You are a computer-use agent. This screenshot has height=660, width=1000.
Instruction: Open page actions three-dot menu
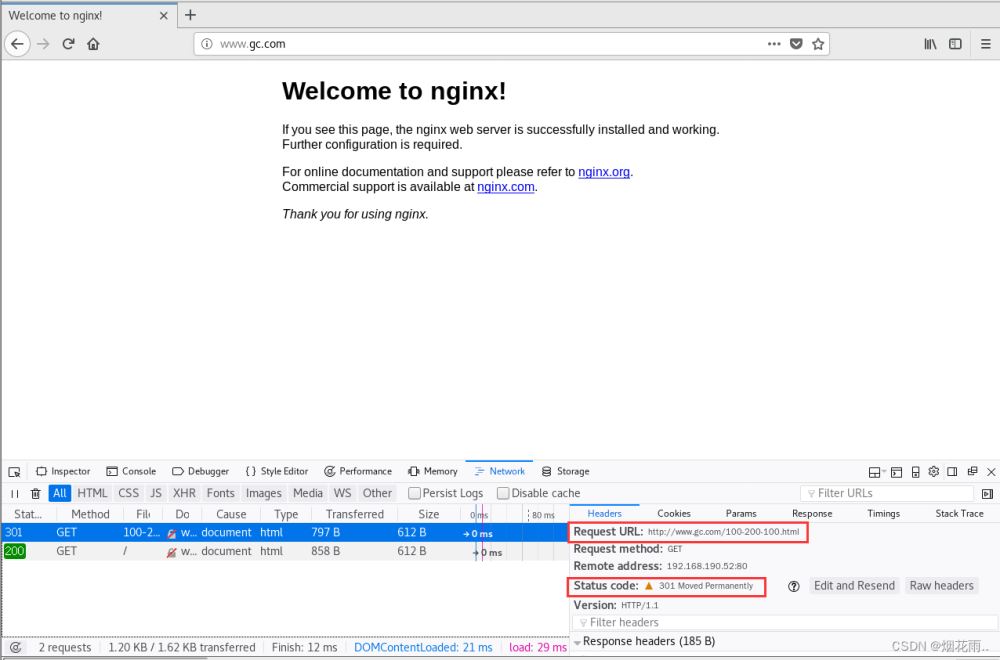(x=774, y=44)
